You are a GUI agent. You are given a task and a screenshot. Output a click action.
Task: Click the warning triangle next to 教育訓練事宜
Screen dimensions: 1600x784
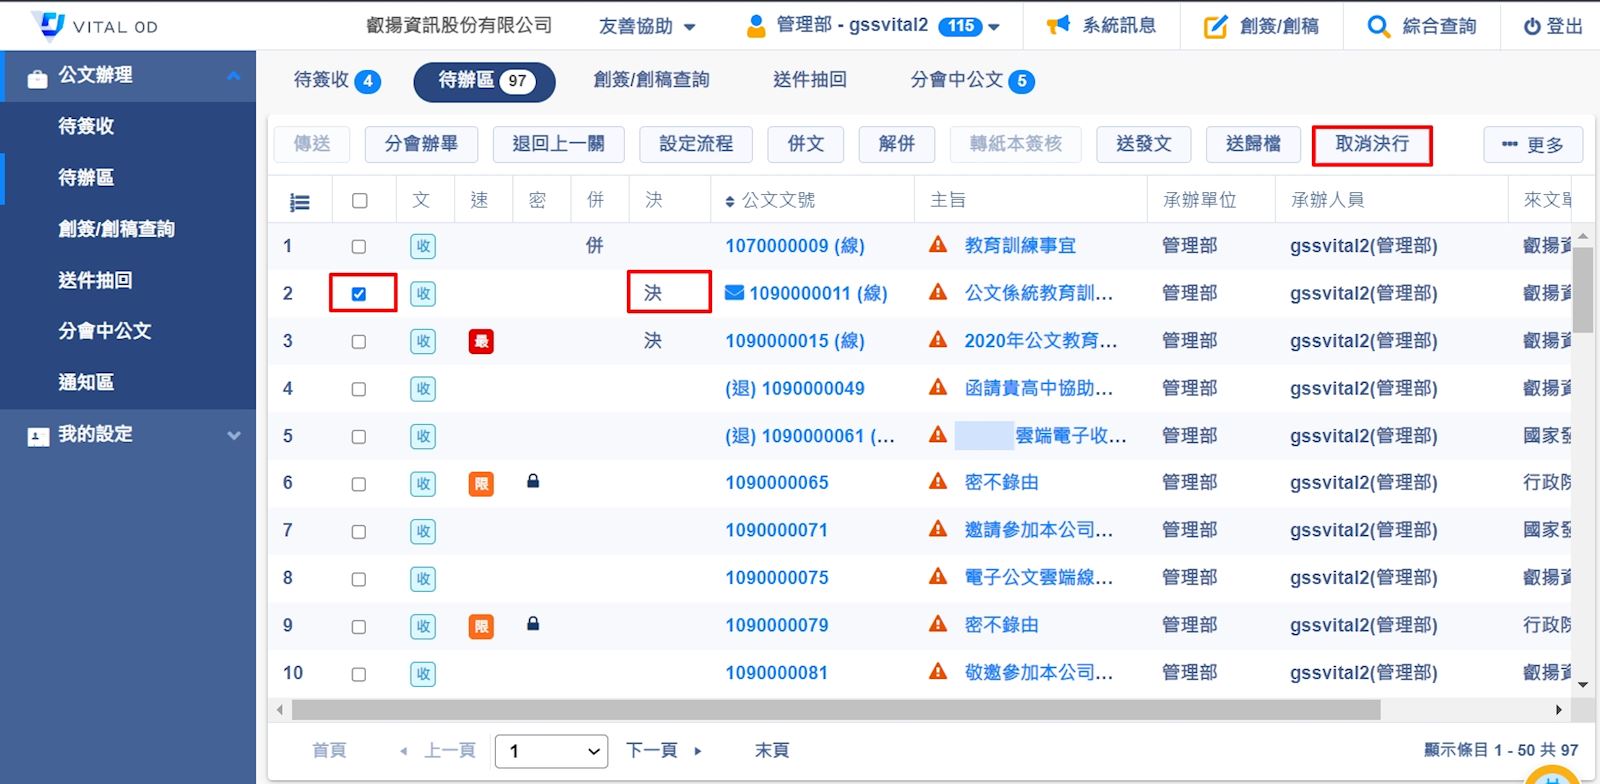tap(938, 245)
